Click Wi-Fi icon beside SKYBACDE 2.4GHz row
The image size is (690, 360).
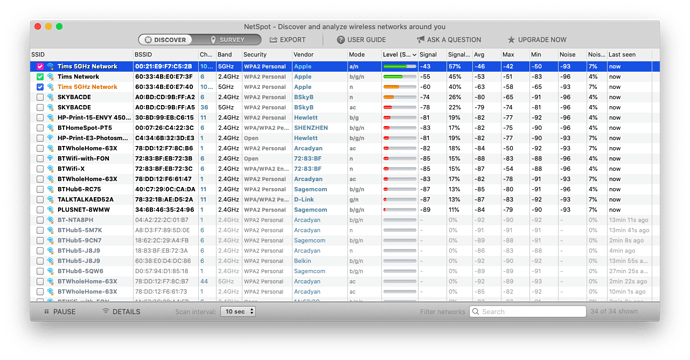pos(51,97)
